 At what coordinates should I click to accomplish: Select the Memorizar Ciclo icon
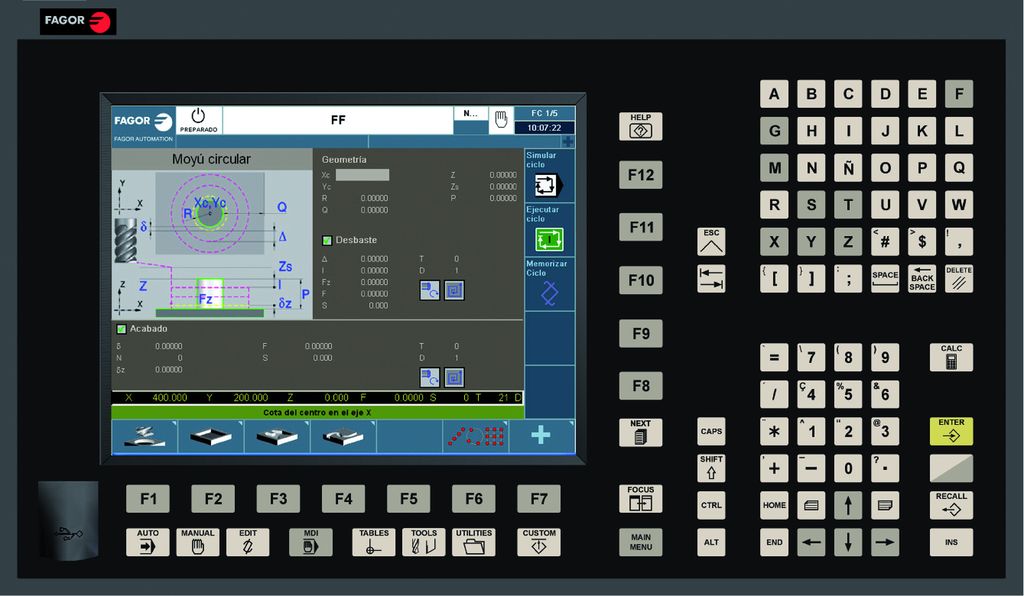pyautogui.click(x=550, y=293)
